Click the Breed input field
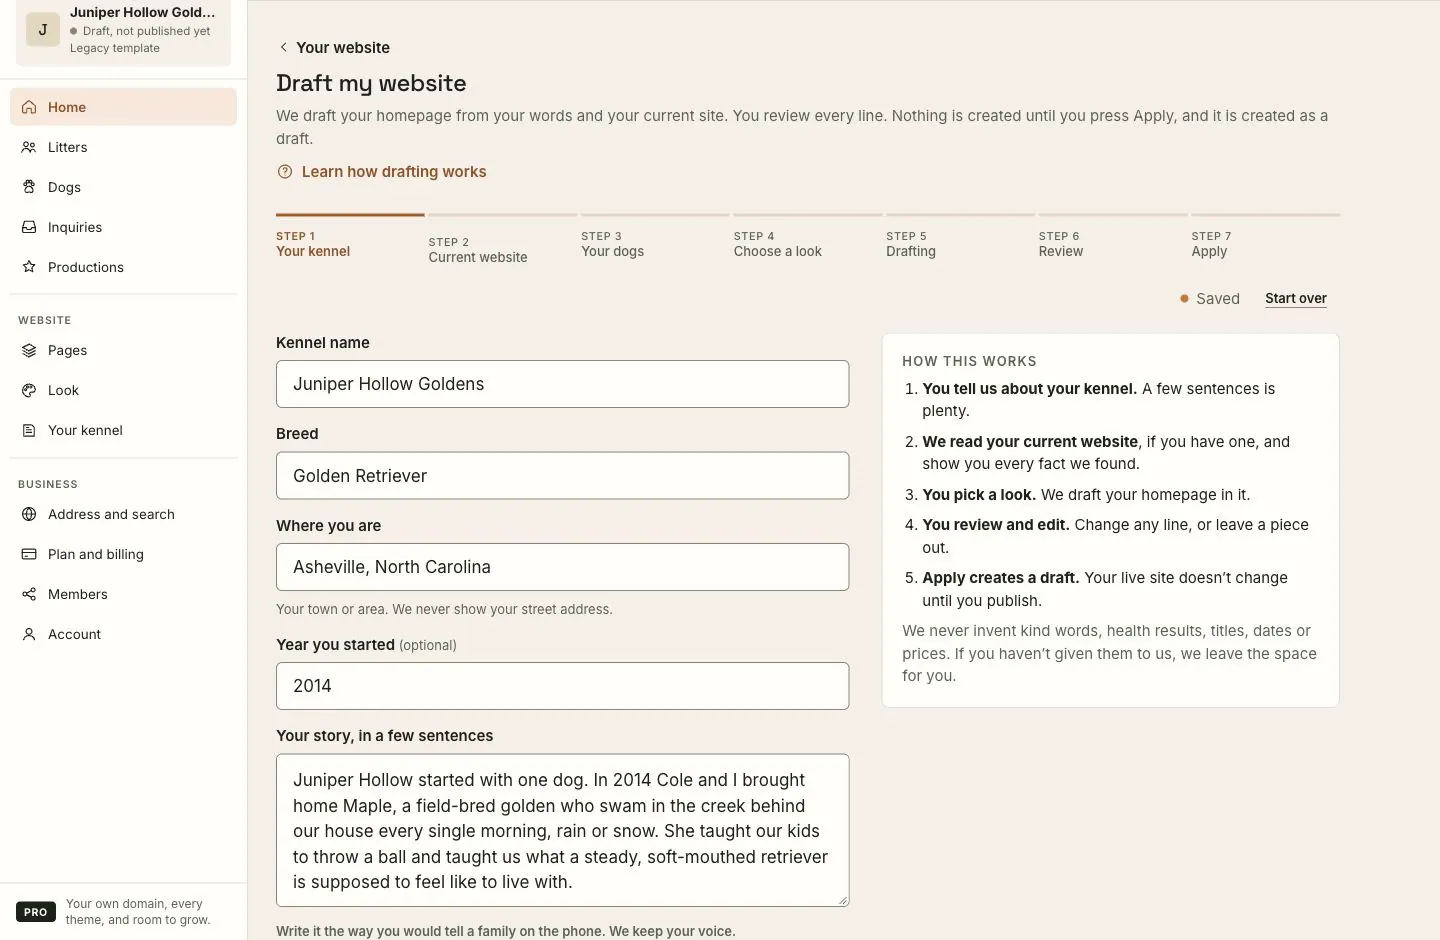This screenshot has width=1440, height=940. pos(562,476)
